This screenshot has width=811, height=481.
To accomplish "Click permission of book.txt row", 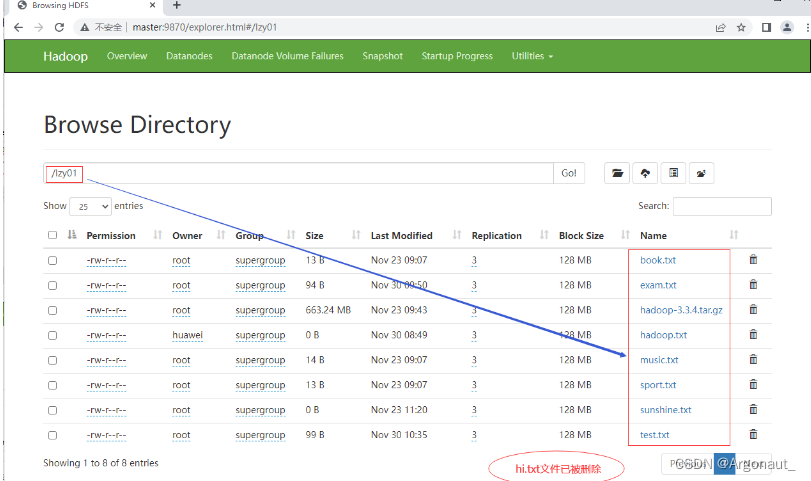I will (x=106, y=260).
